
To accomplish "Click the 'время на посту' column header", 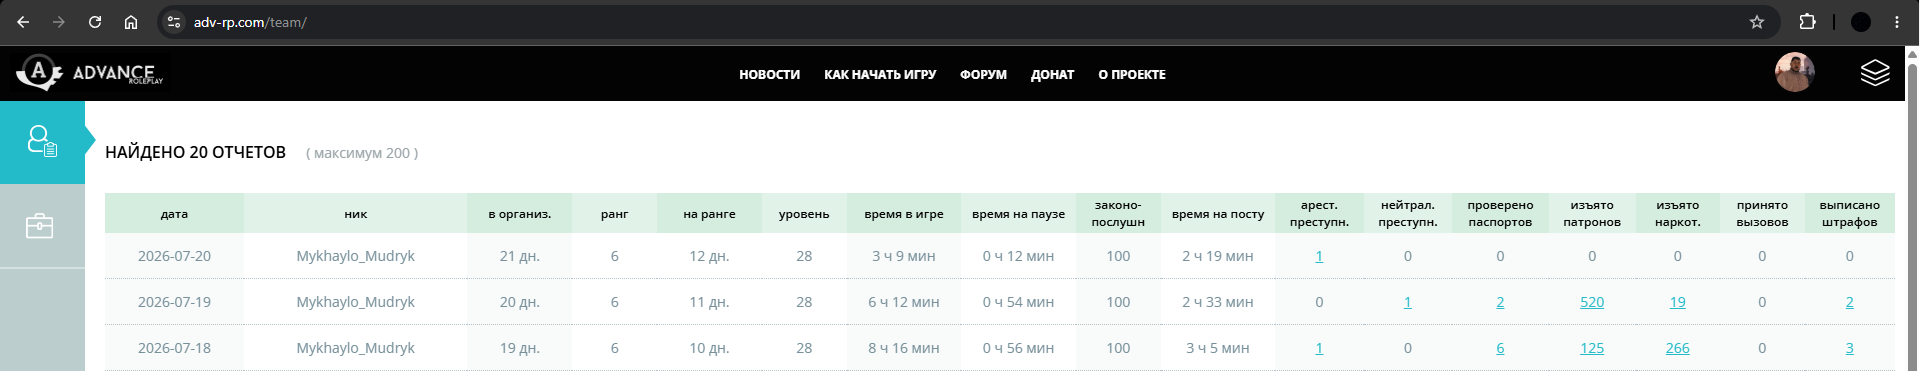I will (x=1218, y=213).
